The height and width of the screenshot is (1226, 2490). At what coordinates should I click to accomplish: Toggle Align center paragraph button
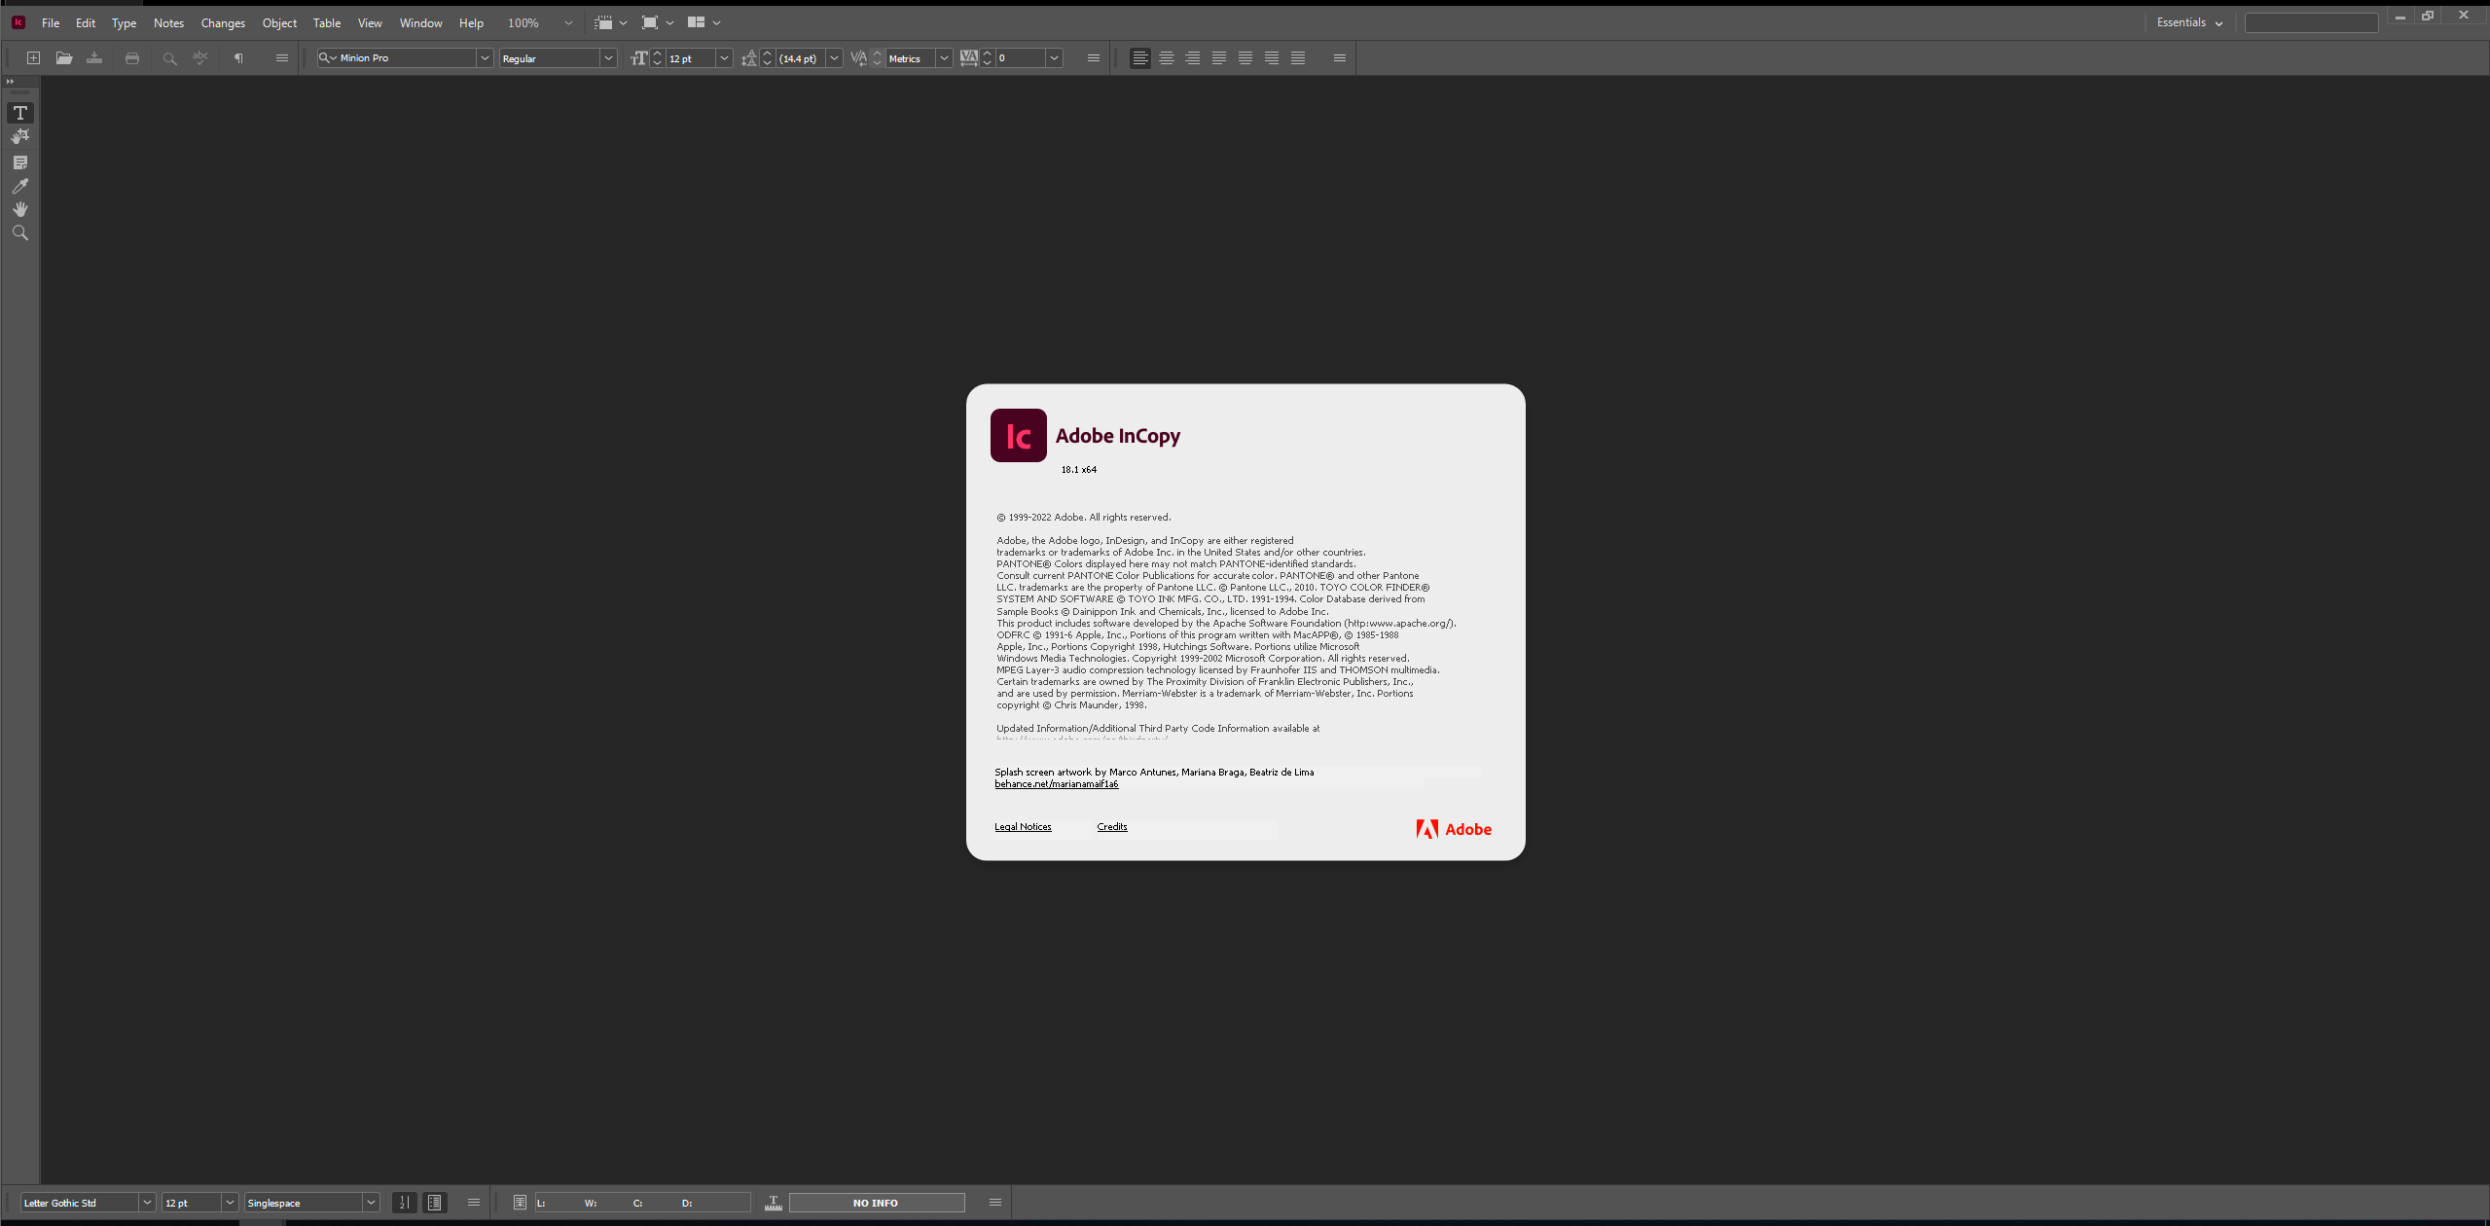1166,58
